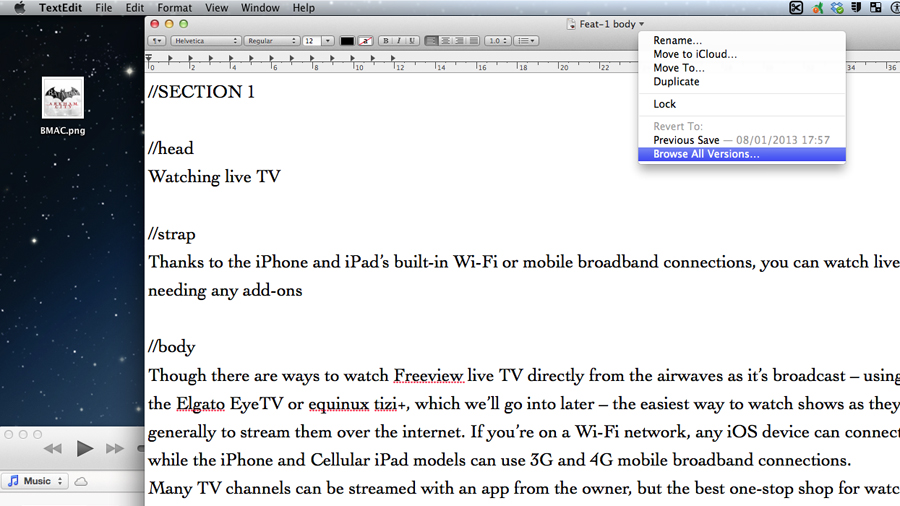The height and width of the screenshot is (506, 900).
Task: Toggle italic formatting
Action: (x=399, y=41)
